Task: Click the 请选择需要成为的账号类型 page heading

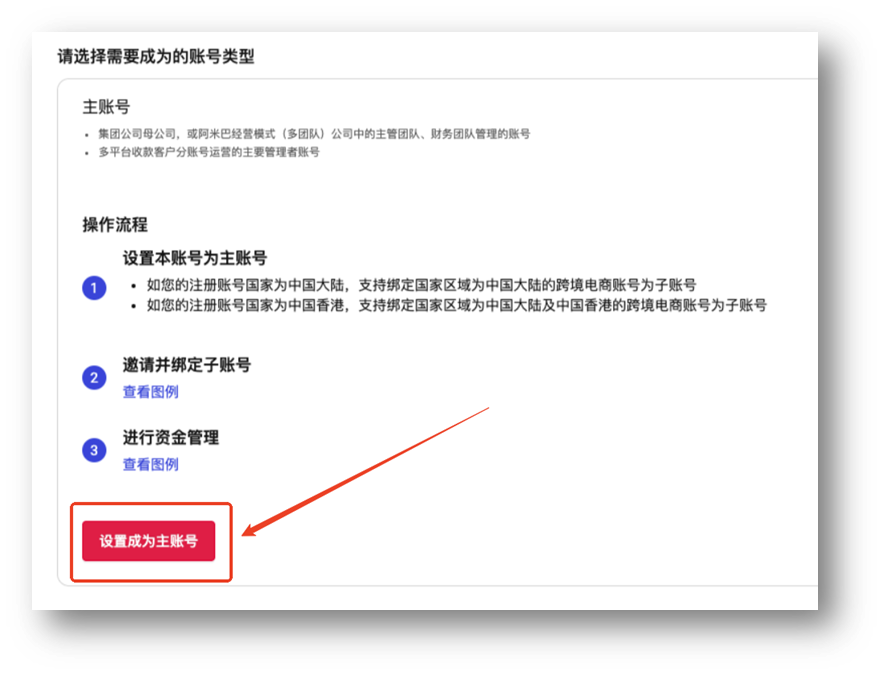Action: point(156,56)
